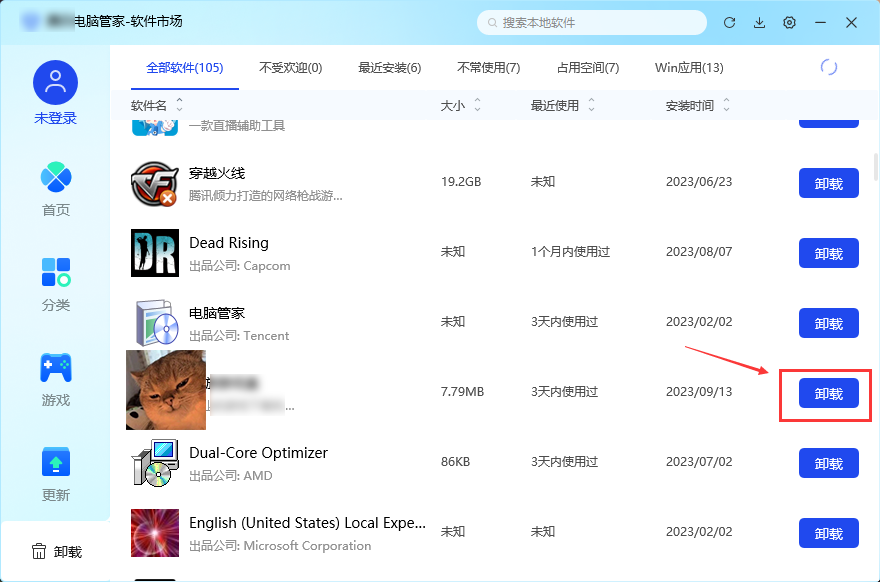Image resolution: width=880 pixels, height=582 pixels.
Task: Click the 2023/07/02 install date
Action: pos(699,462)
